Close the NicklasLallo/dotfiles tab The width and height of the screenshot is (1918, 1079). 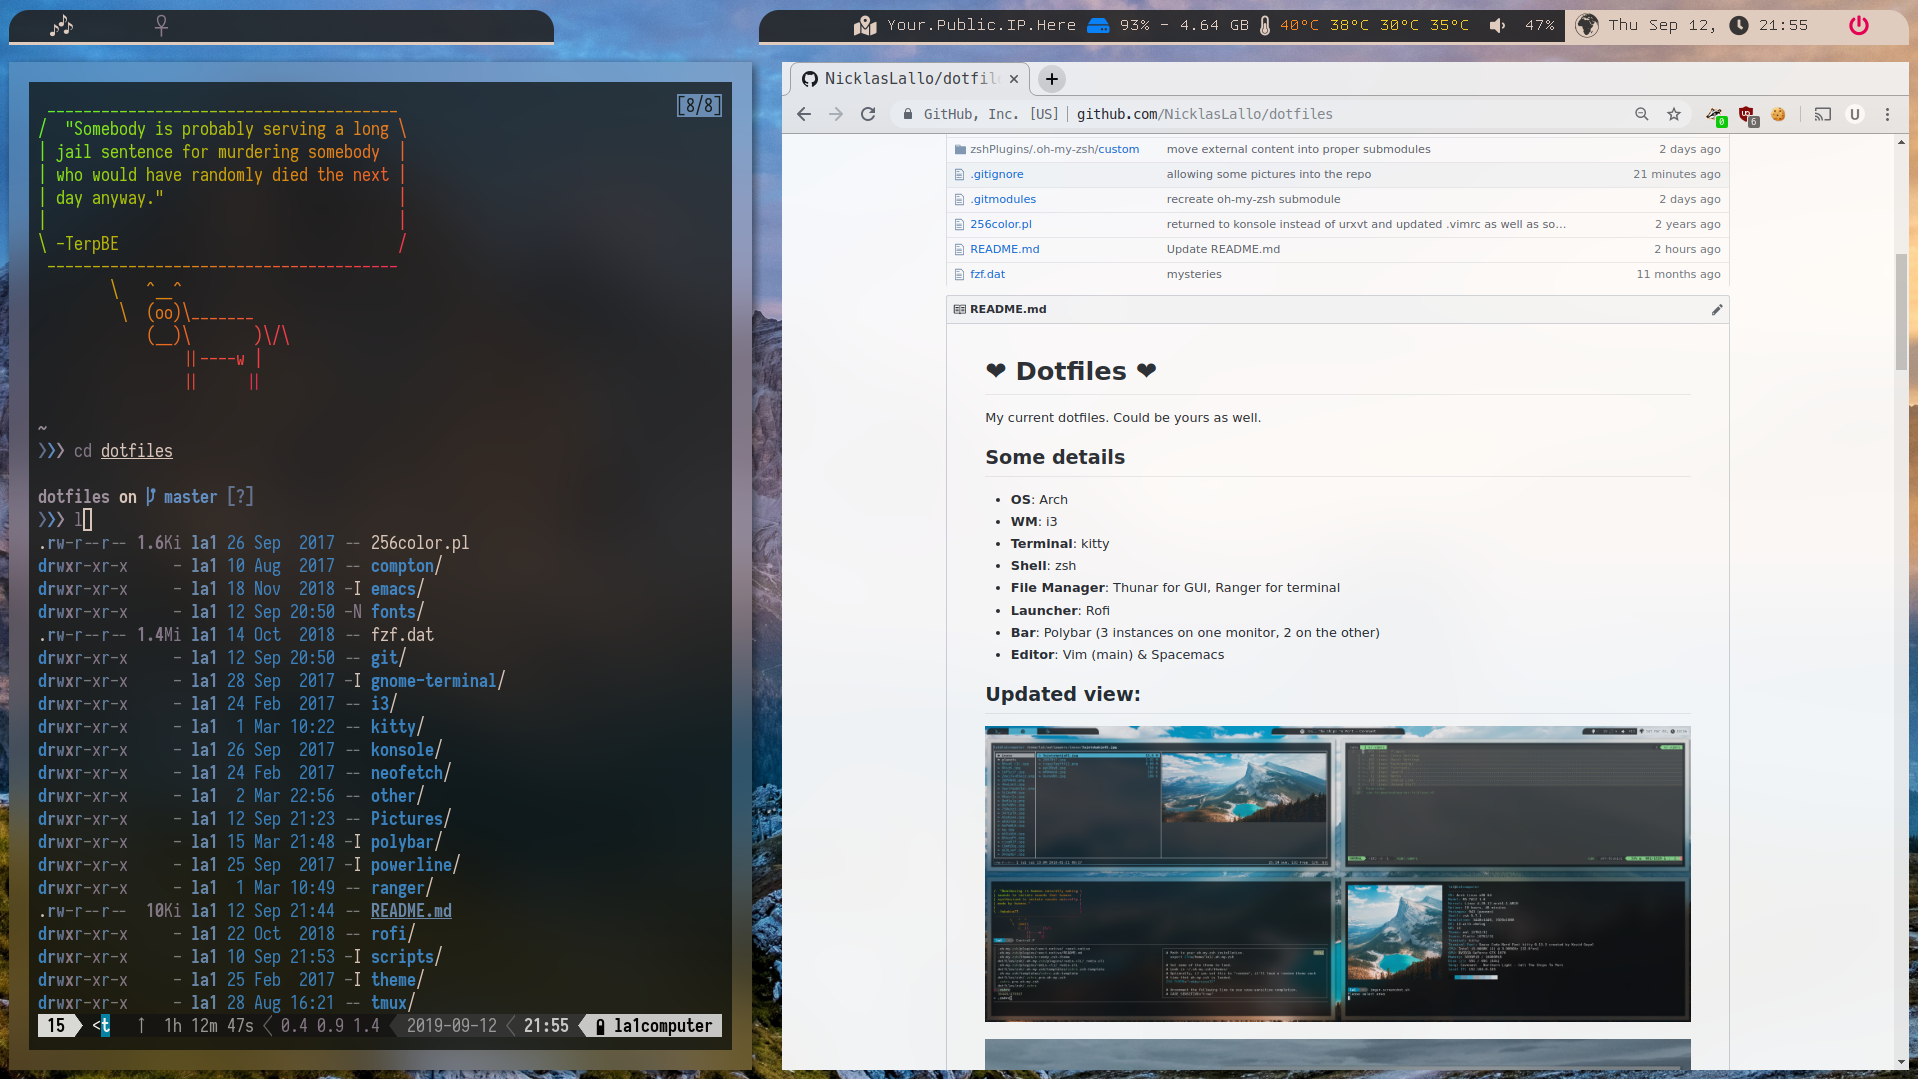click(1013, 79)
